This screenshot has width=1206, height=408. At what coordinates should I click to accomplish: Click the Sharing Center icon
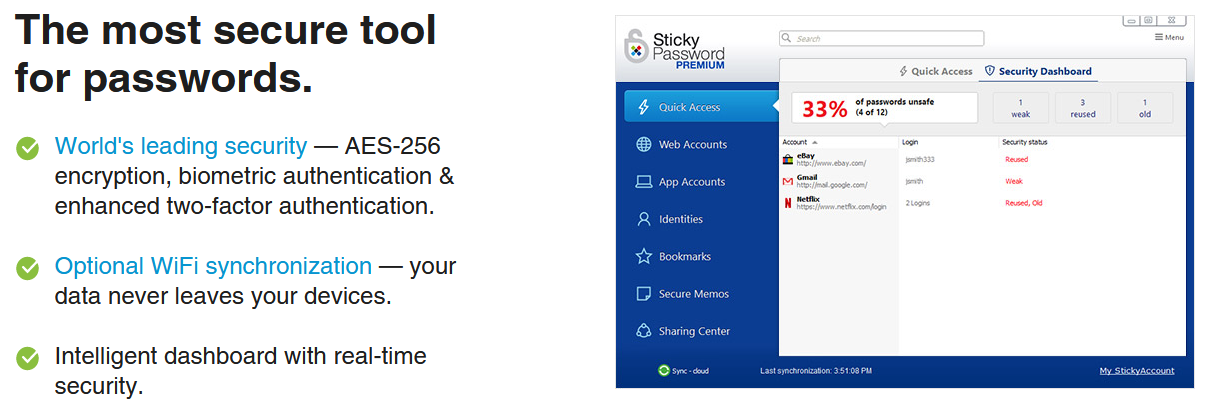click(644, 331)
